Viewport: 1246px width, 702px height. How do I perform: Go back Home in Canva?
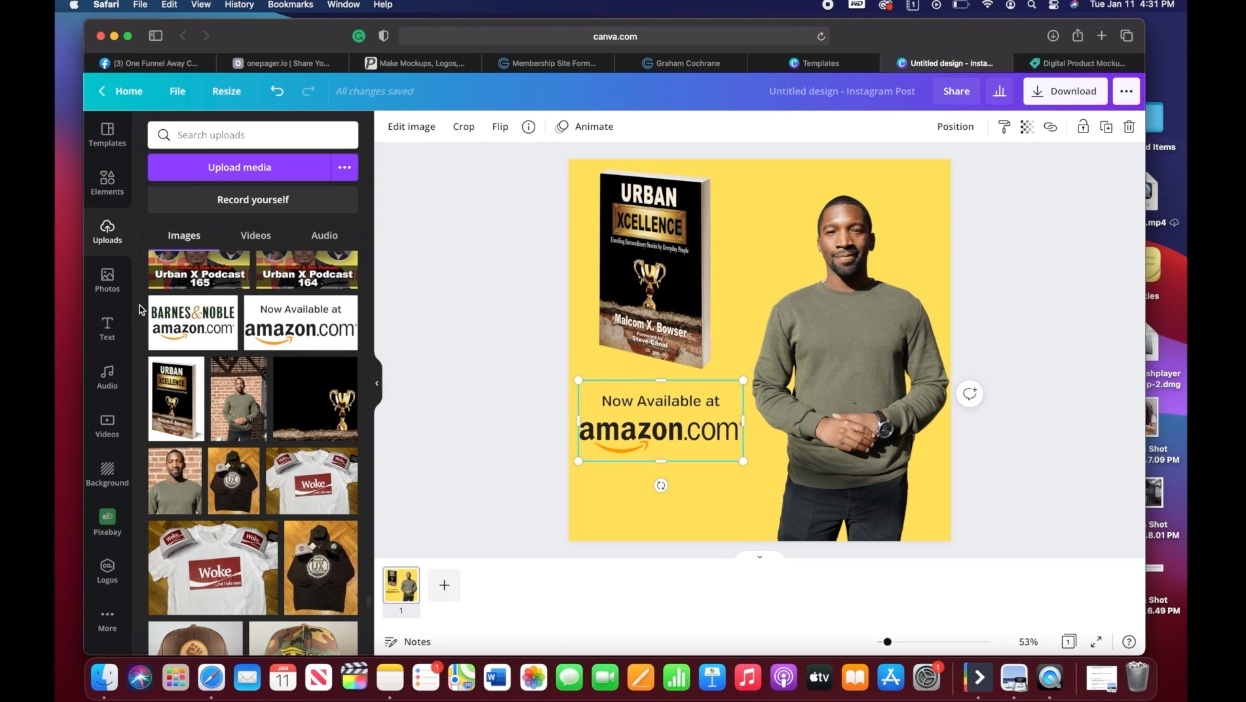coord(120,91)
